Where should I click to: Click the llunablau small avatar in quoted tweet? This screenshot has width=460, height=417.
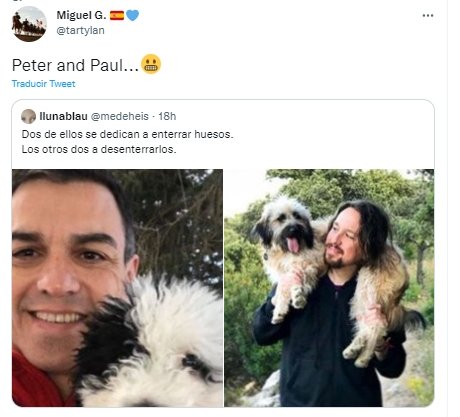(29, 116)
